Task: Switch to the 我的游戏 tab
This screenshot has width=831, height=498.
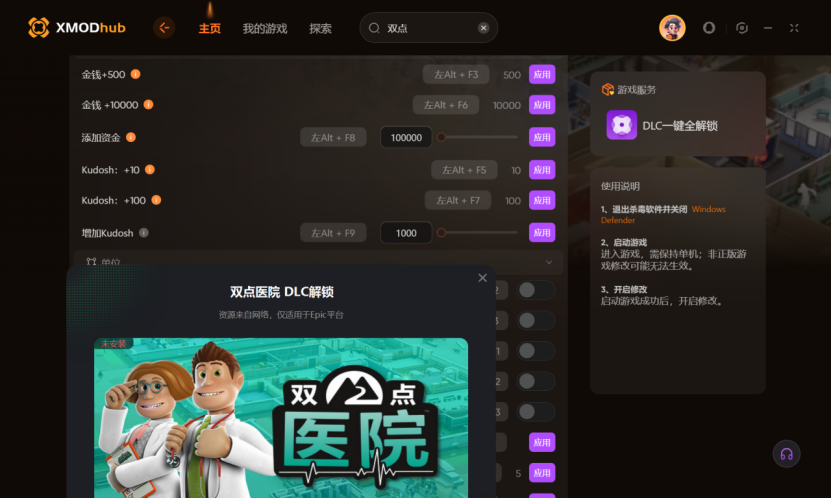Action: (x=264, y=29)
